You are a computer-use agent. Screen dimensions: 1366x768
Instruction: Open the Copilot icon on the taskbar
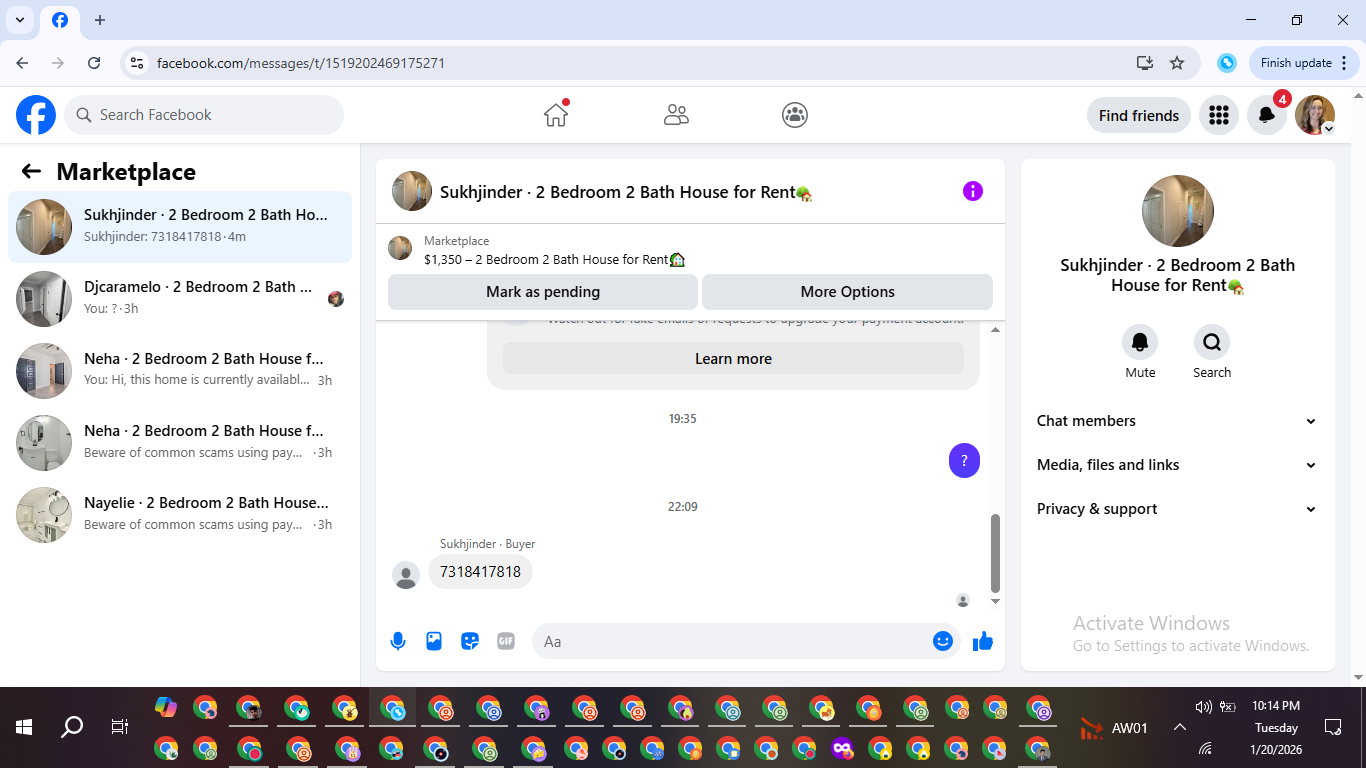(x=165, y=708)
